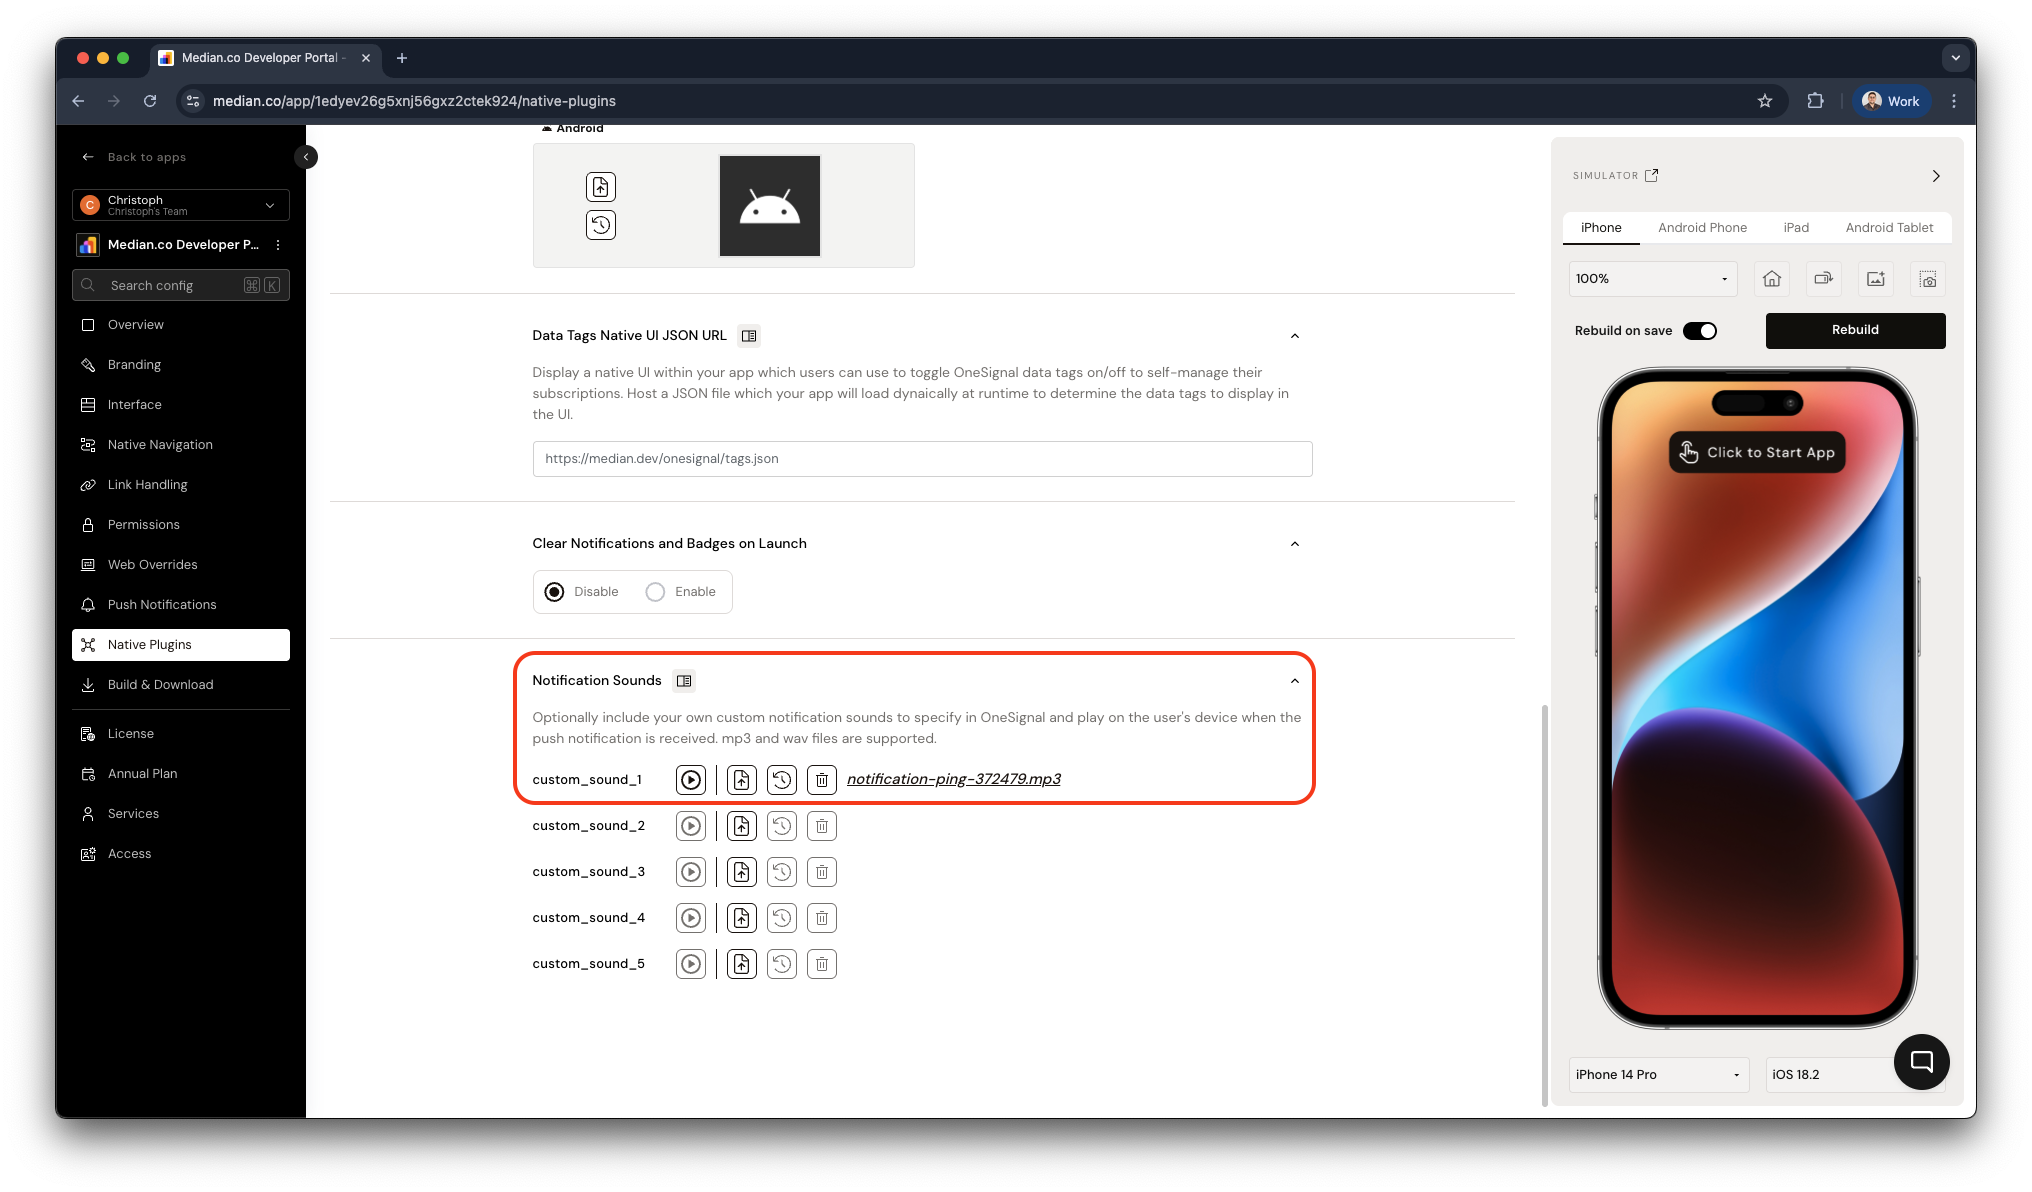This screenshot has height=1192, width=2032.
Task: Upload file for custom_sound_2
Action: tap(741, 826)
